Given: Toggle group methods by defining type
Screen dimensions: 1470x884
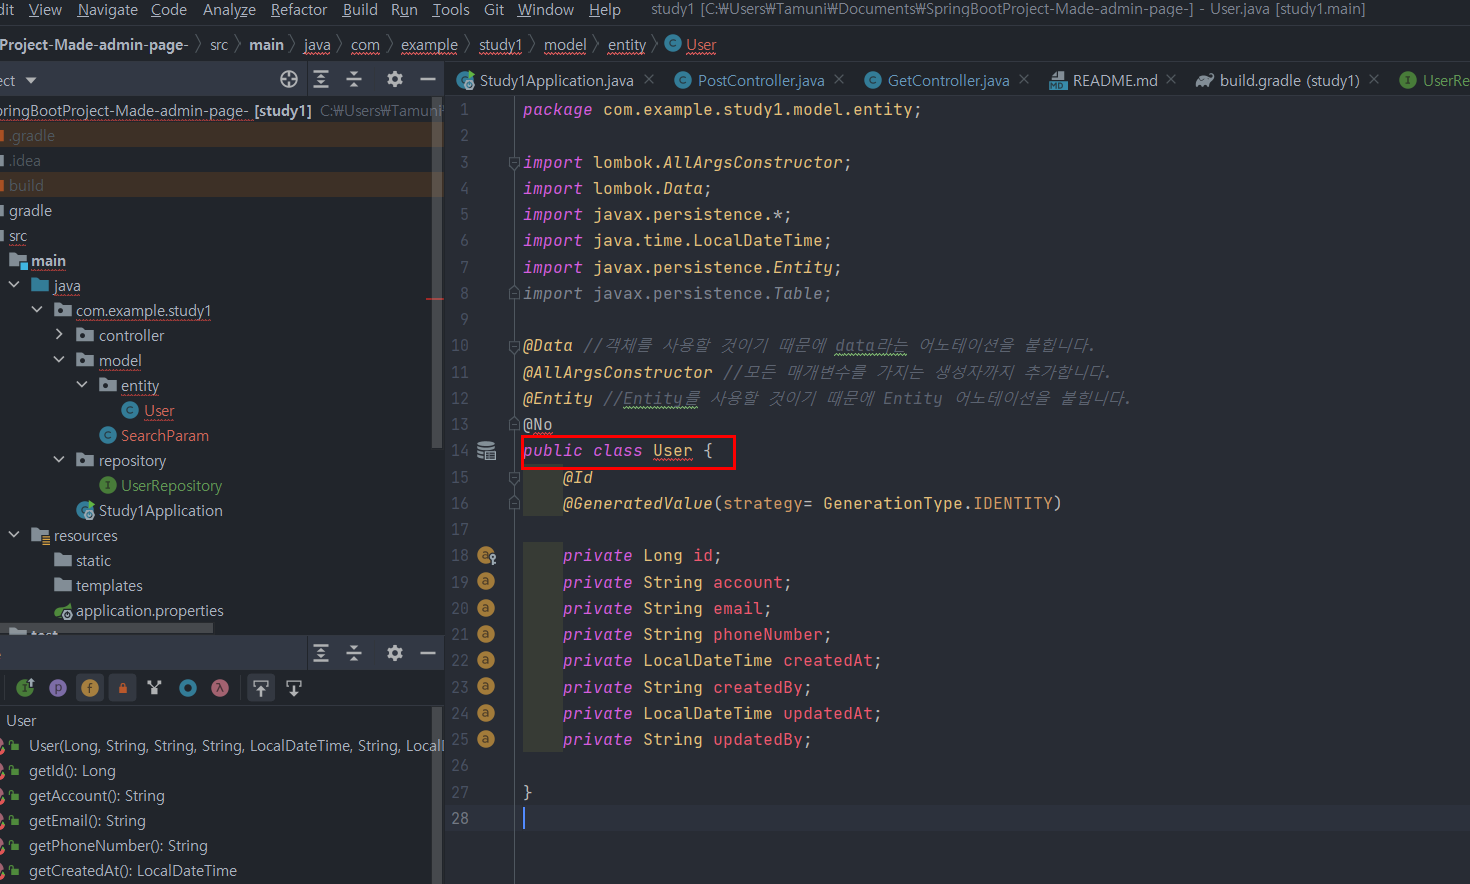Looking at the screenshot, I should click(x=154, y=688).
